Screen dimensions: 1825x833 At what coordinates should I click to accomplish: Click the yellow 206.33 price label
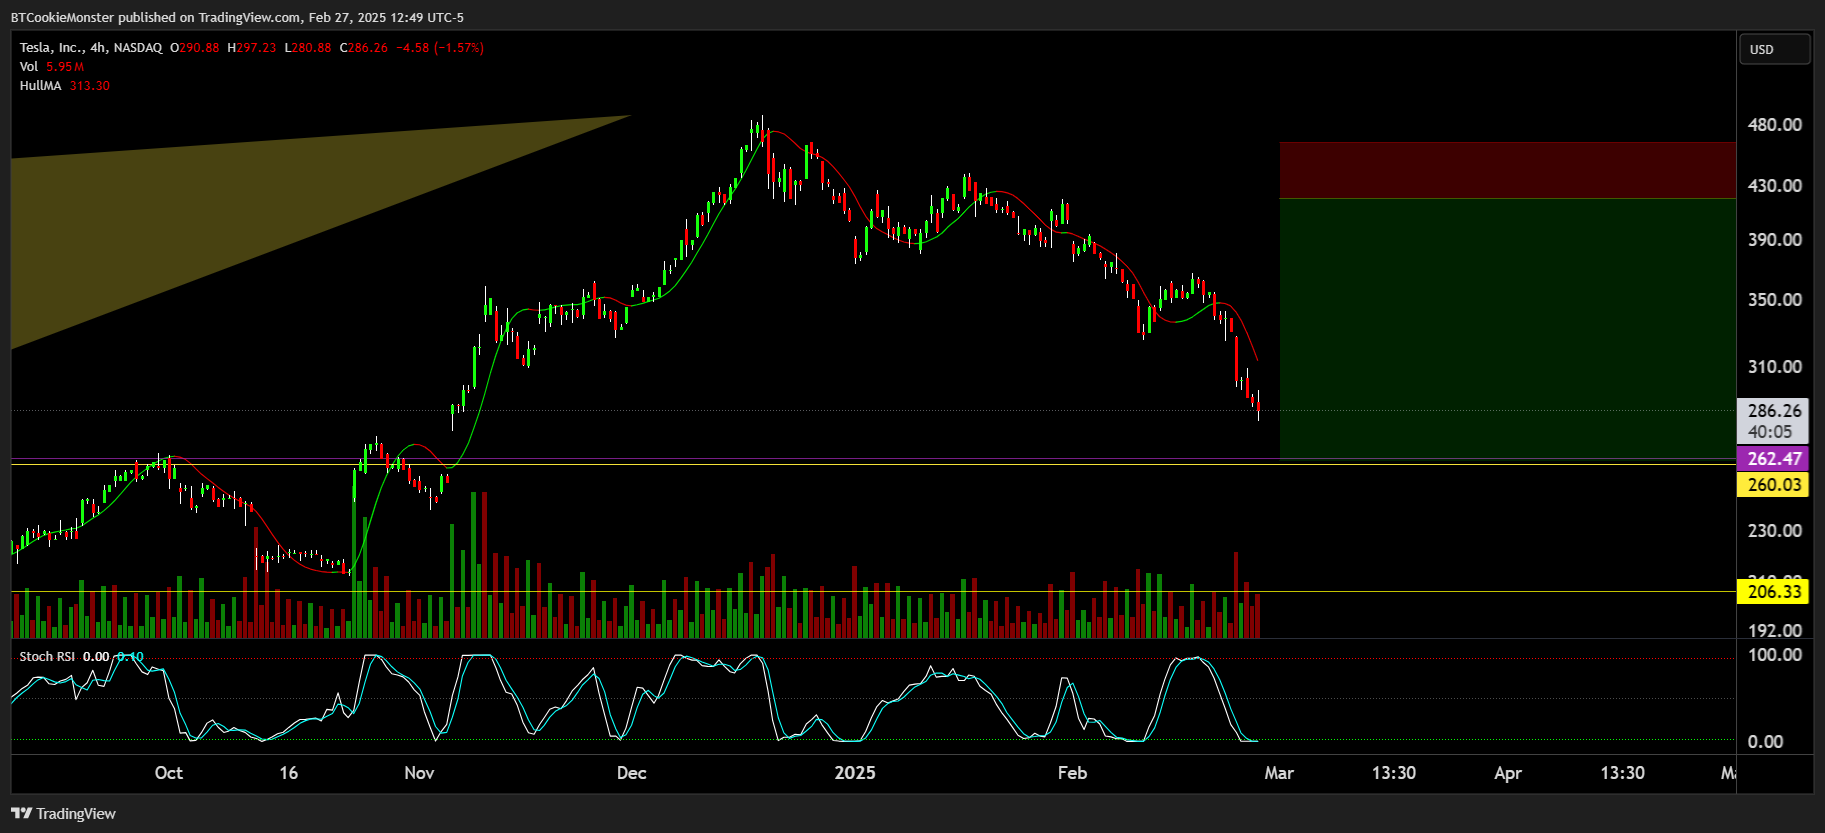pyautogui.click(x=1774, y=592)
